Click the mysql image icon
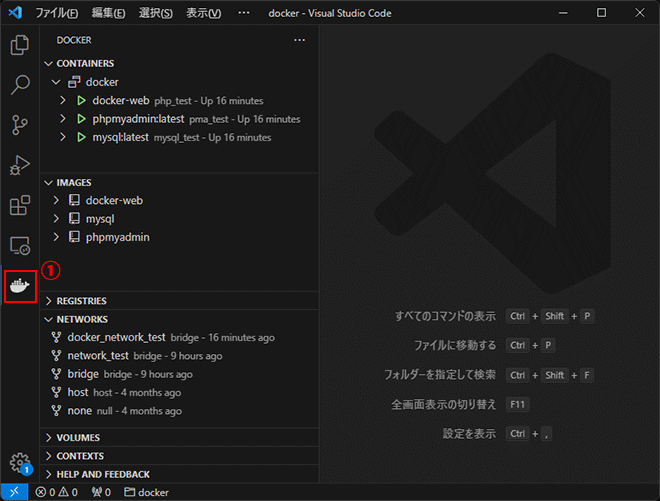Image resolution: width=660 pixels, height=501 pixels. [x=74, y=219]
